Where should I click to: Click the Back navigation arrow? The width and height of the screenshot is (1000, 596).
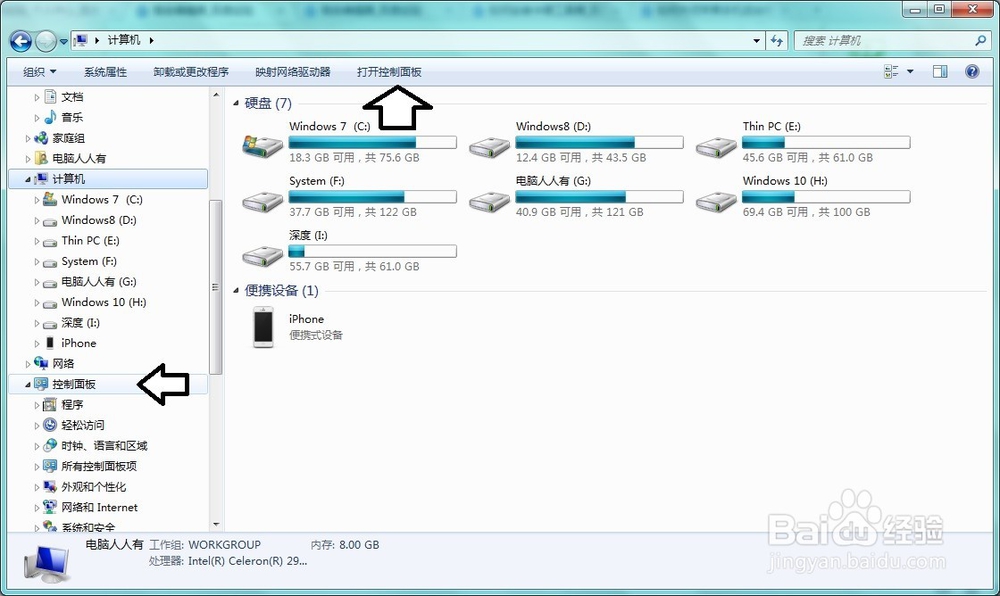click(20, 41)
